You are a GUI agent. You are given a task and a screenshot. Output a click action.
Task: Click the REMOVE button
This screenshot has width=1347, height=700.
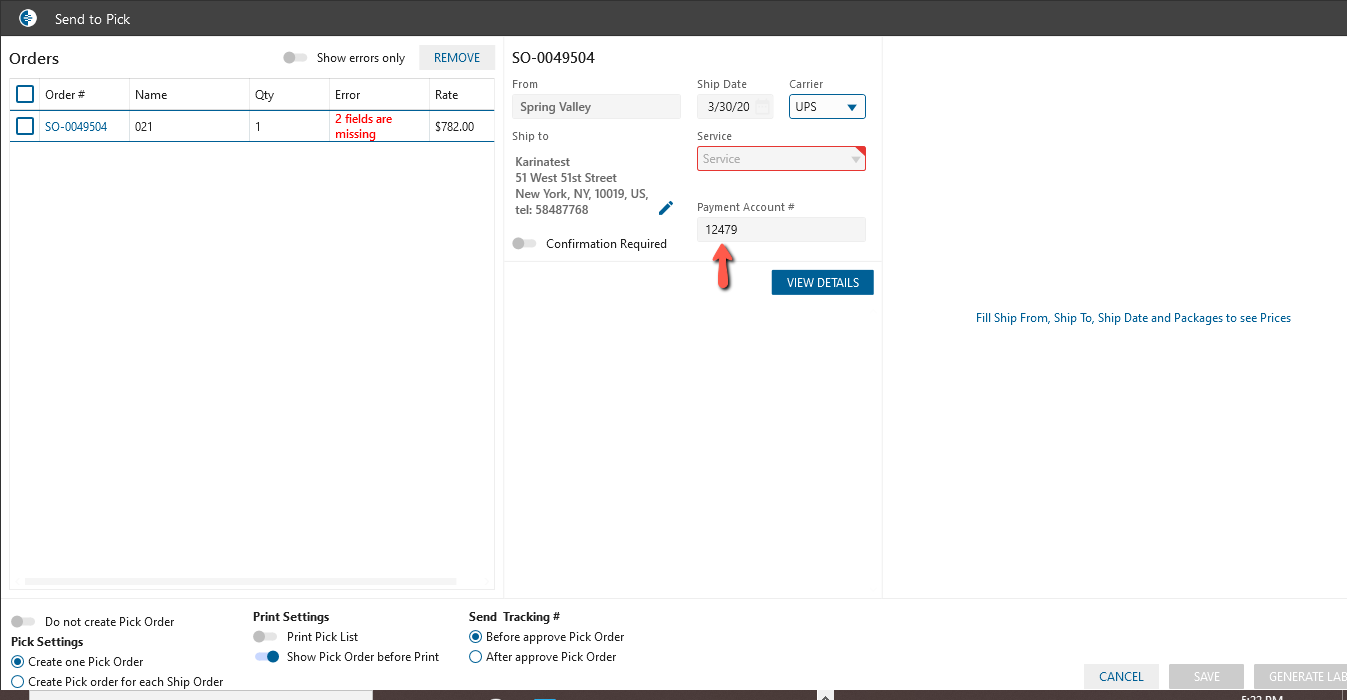pyautogui.click(x=457, y=58)
